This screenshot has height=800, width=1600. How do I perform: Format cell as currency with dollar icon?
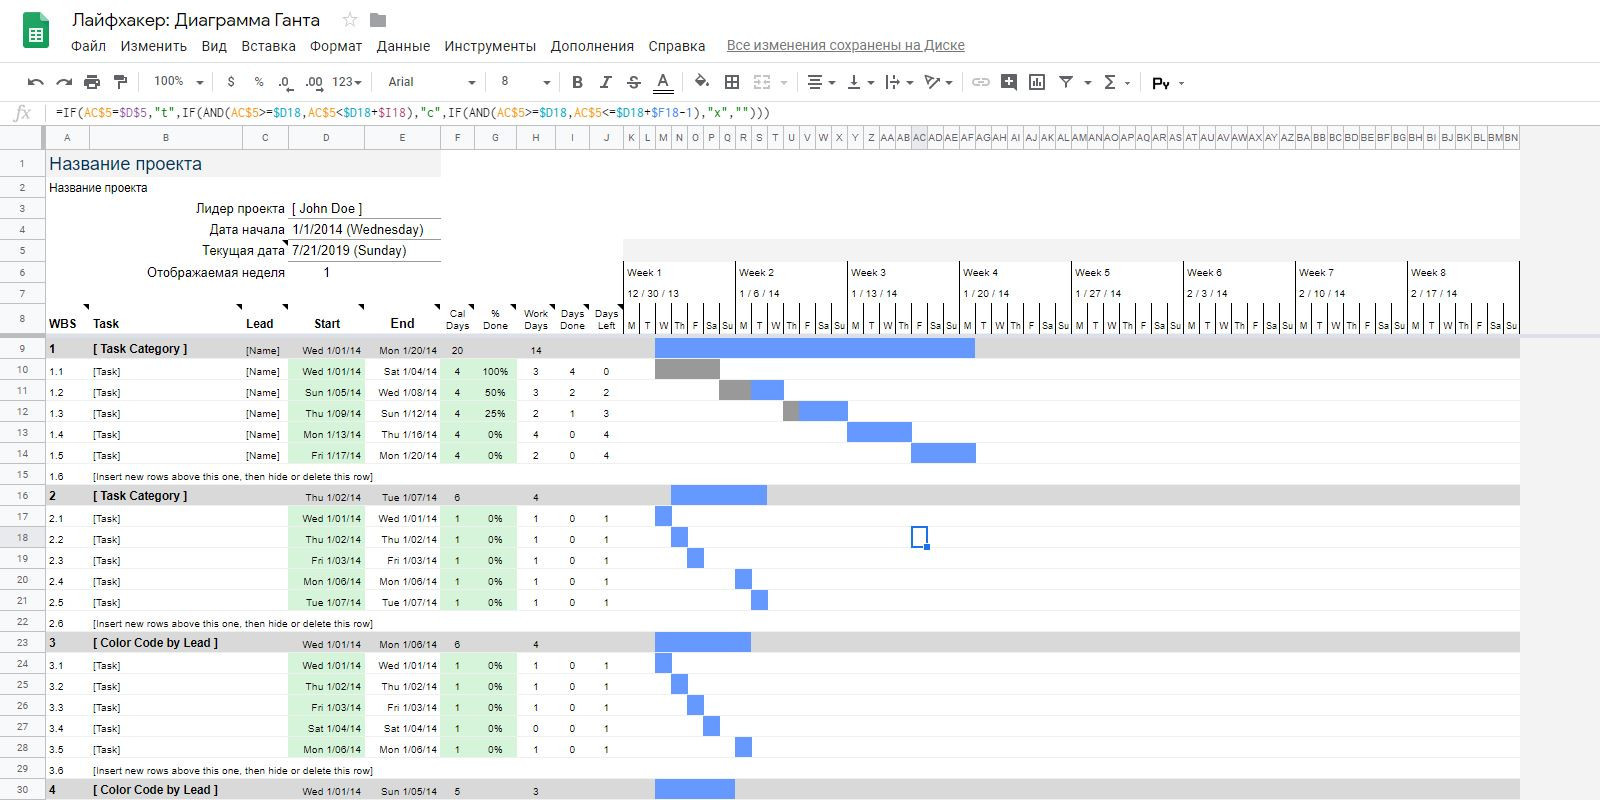point(231,82)
